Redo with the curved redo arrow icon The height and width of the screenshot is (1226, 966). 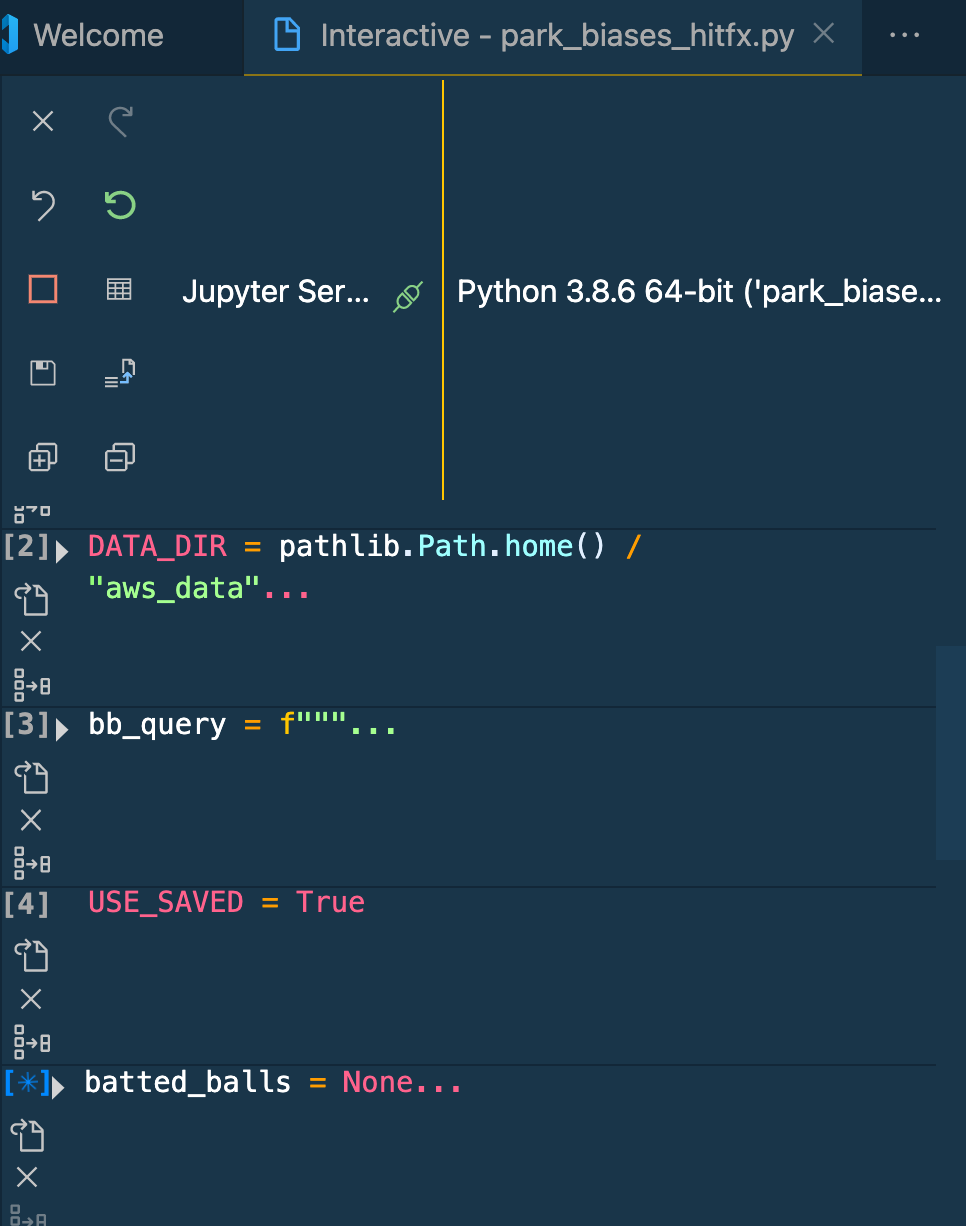[119, 120]
